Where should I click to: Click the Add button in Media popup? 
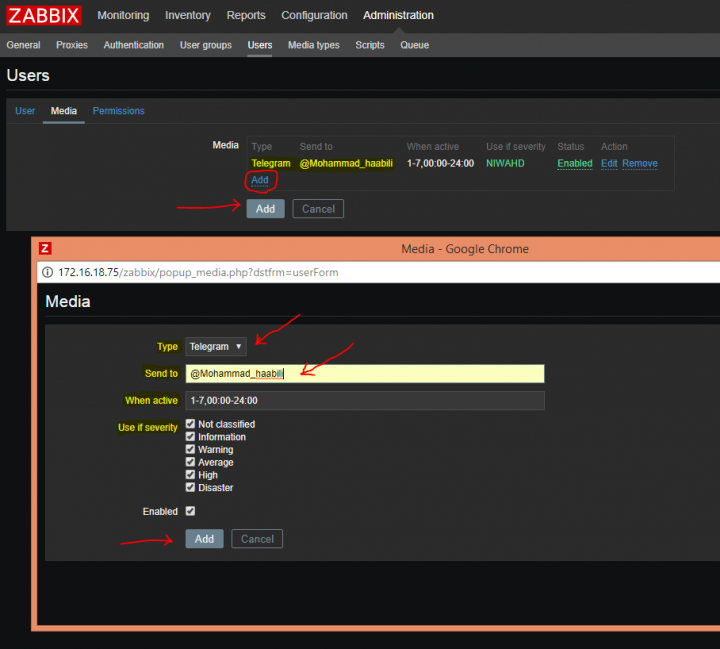(x=204, y=539)
